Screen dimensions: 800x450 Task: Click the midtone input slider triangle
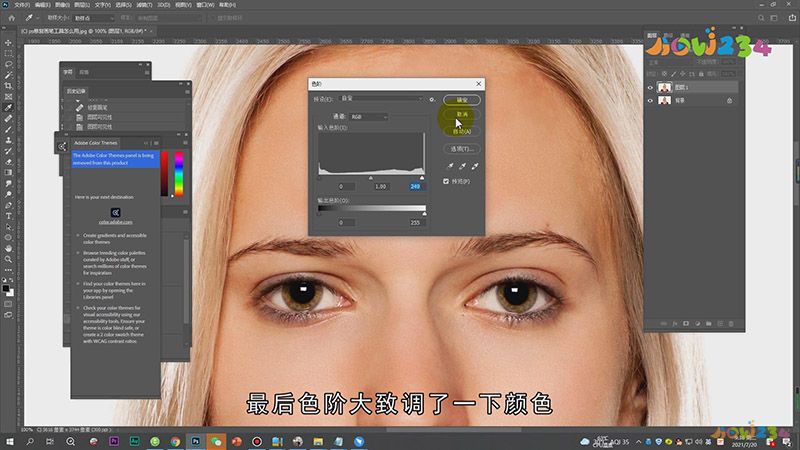coord(371,178)
